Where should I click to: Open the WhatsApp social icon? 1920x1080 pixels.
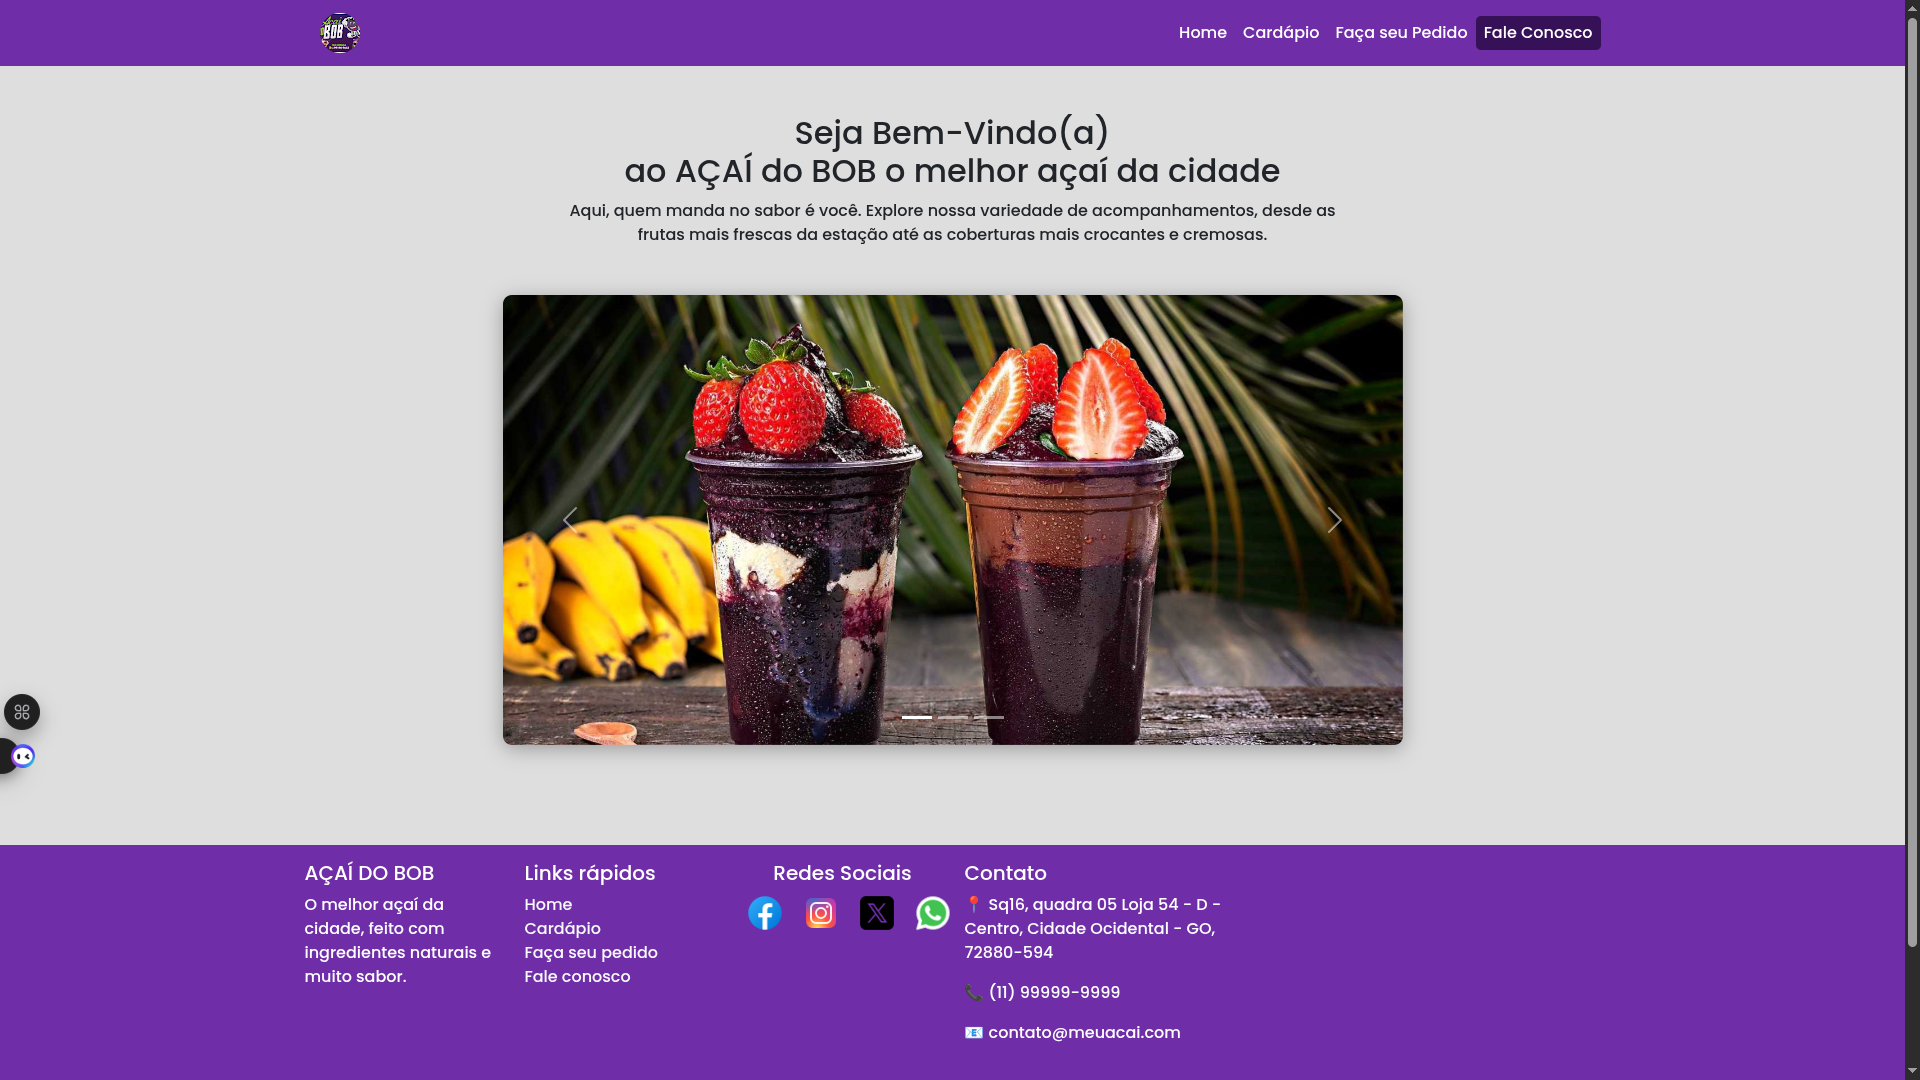(933, 913)
